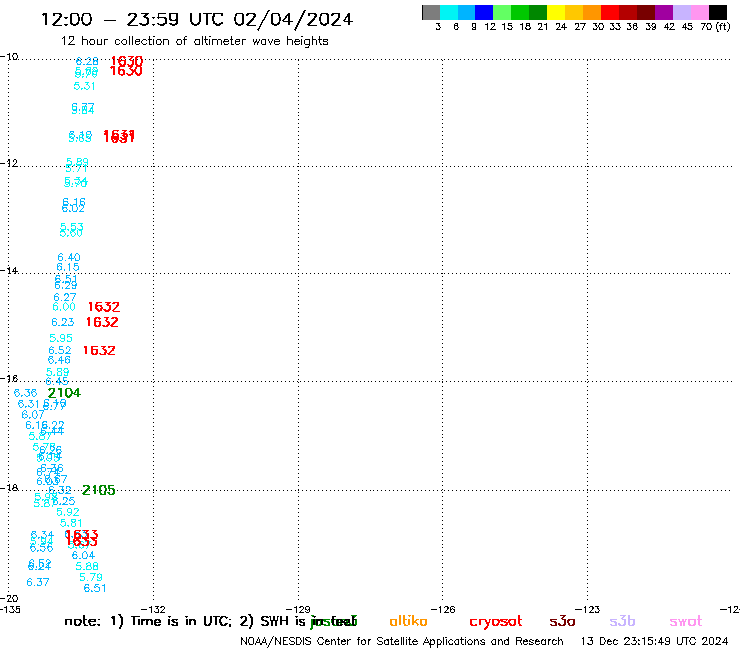The height and width of the screenshot is (650, 740).
Task: Click the "12 hour collection of altimeter wave heights" subtitle
Action: click(x=194, y=41)
